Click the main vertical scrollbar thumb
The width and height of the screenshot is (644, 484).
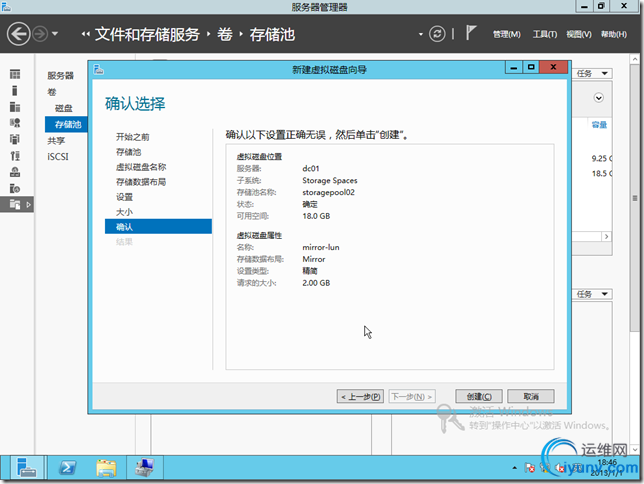click(635, 198)
